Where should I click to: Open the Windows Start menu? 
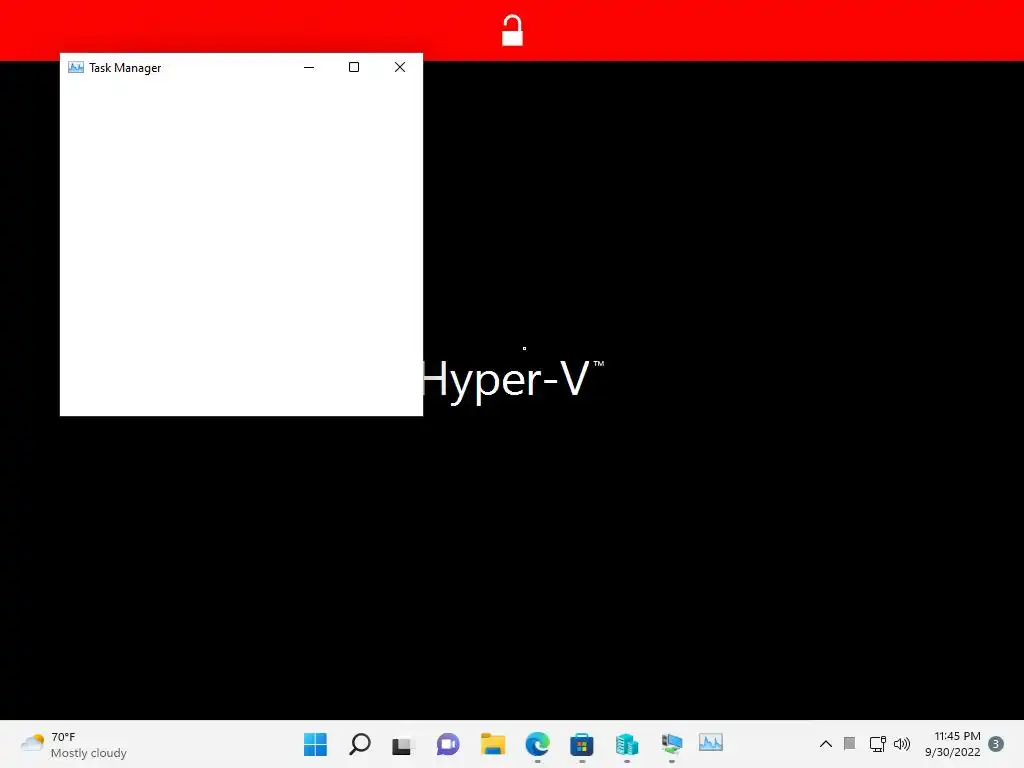point(315,744)
